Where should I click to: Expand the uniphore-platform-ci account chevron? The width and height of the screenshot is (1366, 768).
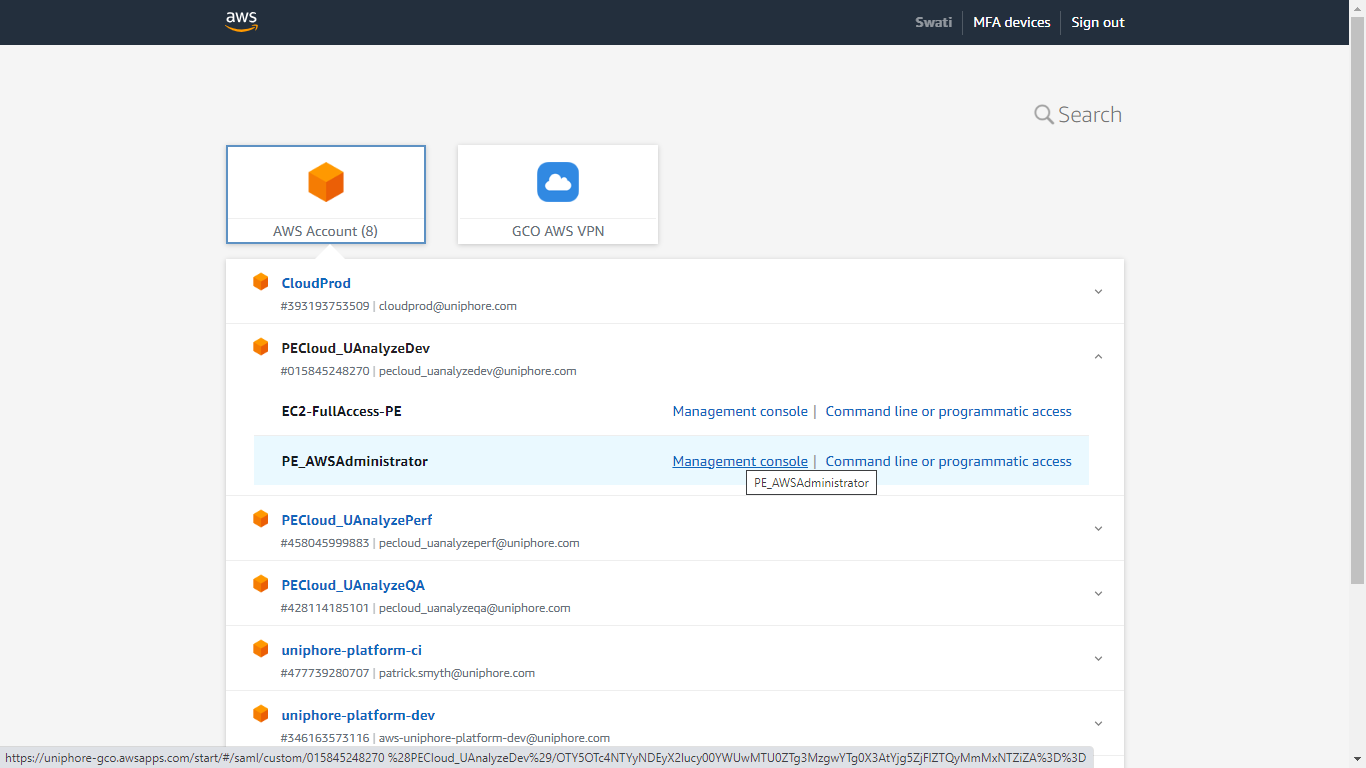coord(1098,659)
